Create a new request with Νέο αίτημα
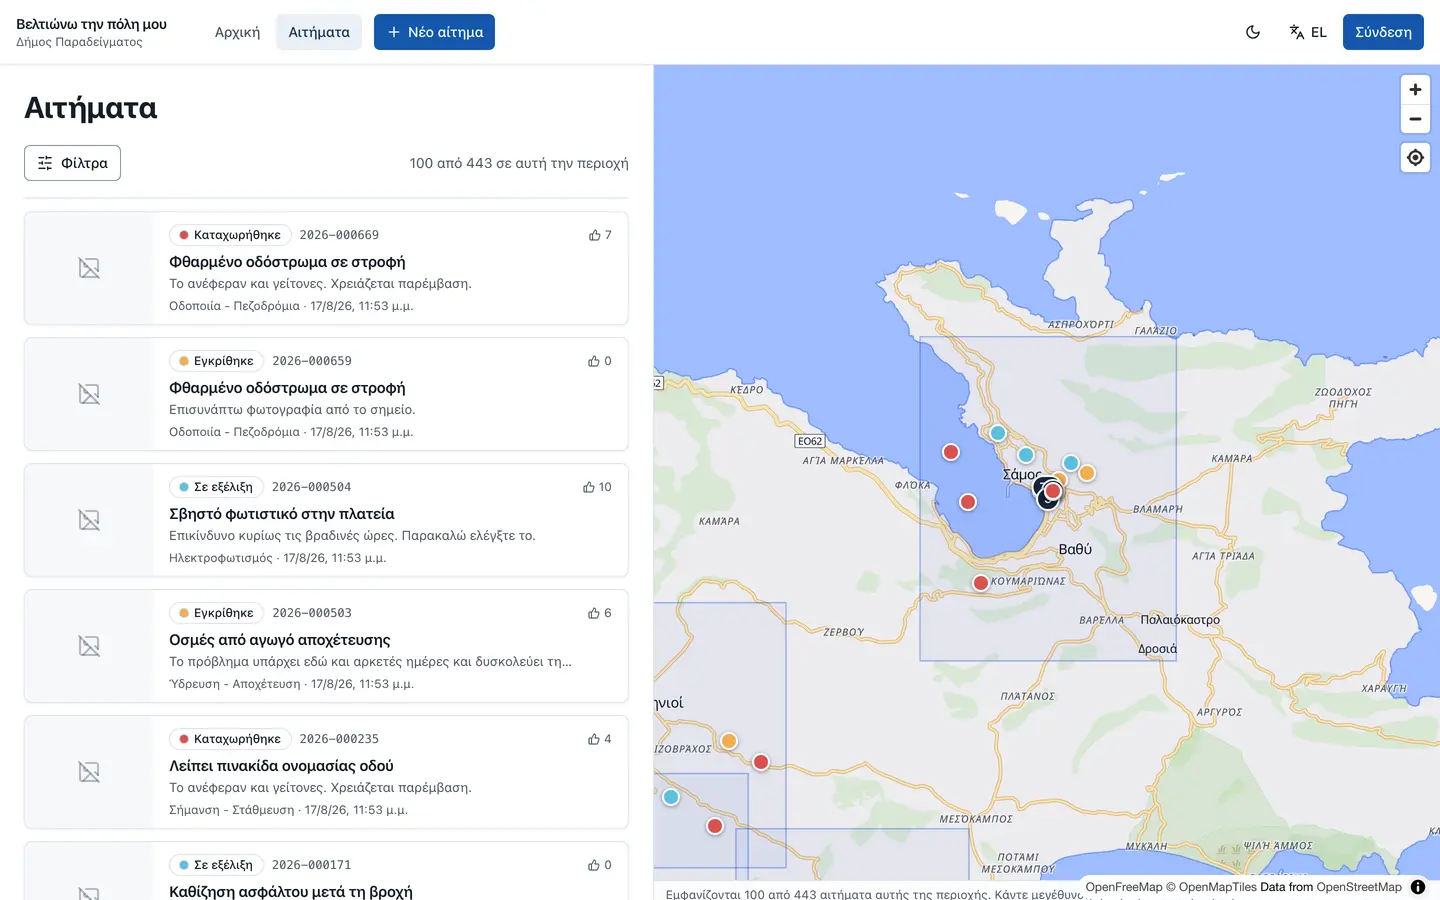This screenshot has height=900, width=1440. (x=434, y=32)
